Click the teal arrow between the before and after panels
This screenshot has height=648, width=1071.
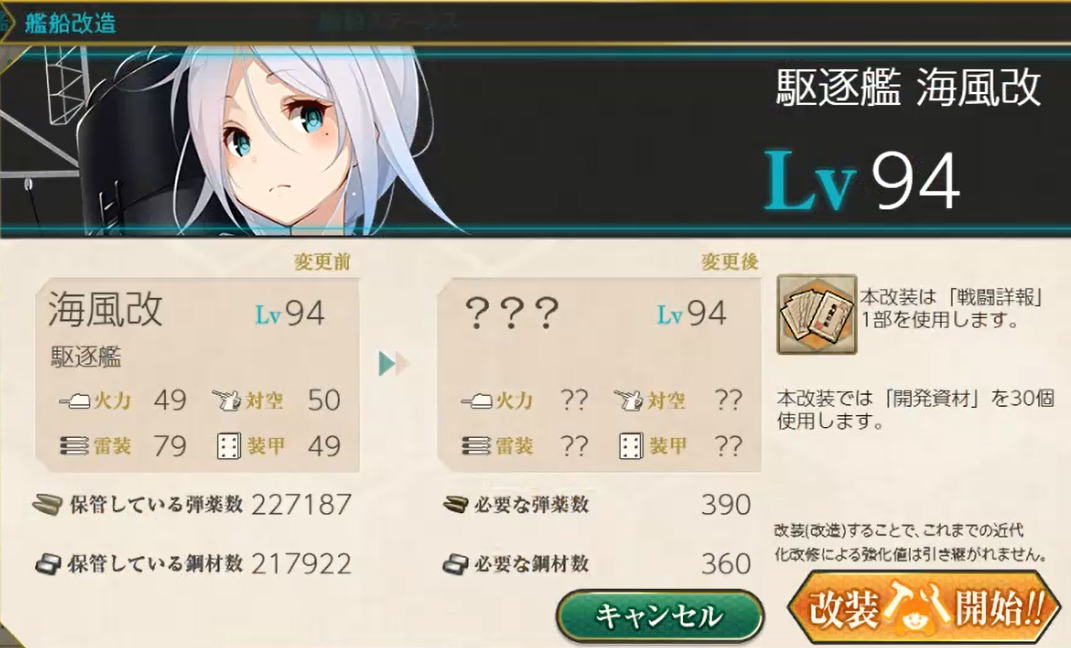(393, 364)
